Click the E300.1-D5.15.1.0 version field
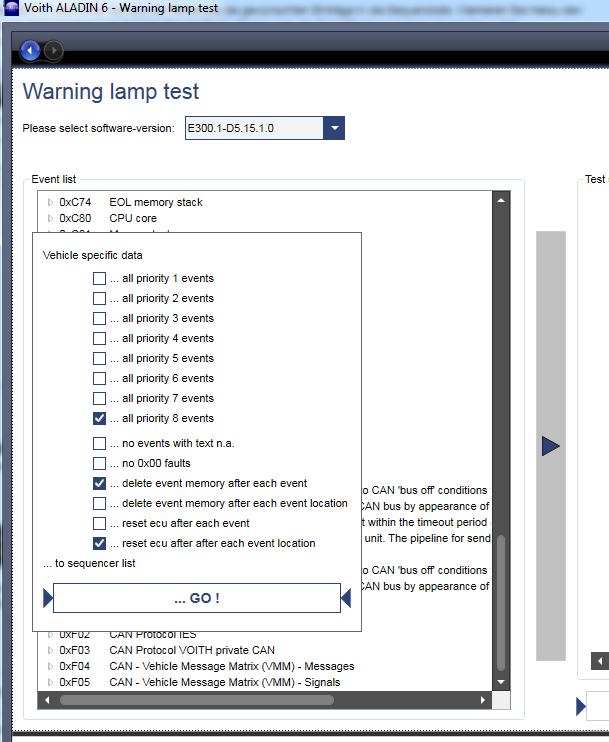 point(254,128)
